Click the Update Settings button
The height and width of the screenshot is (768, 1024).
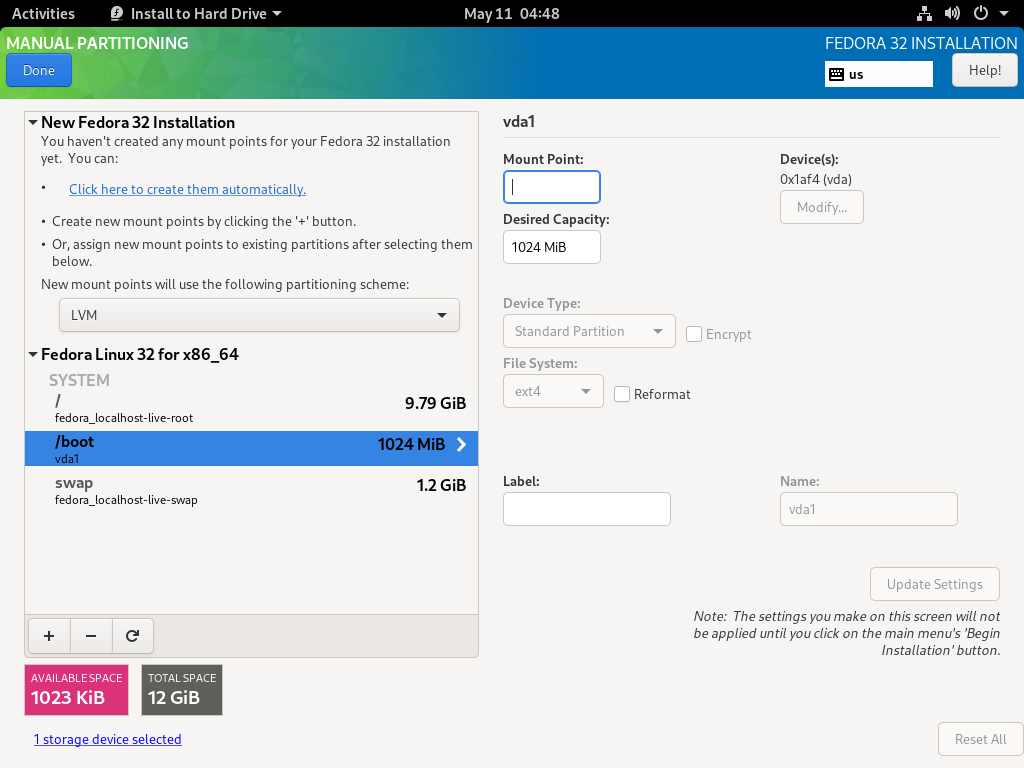(935, 584)
